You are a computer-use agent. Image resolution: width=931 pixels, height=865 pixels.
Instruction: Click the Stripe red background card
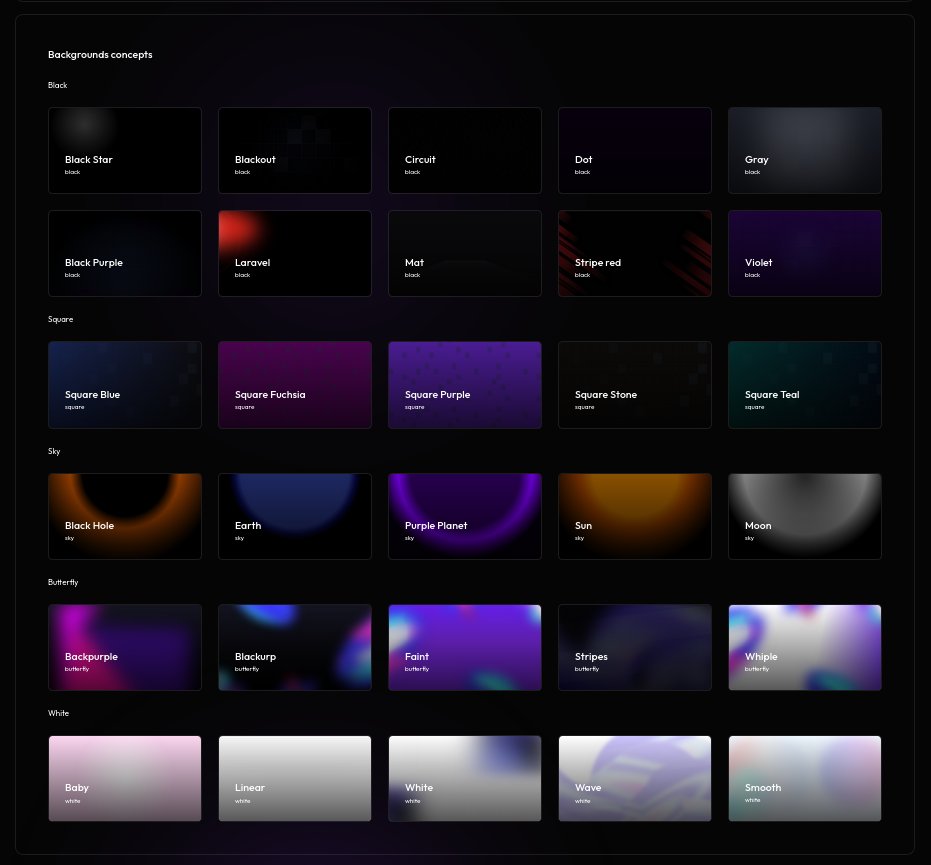coord(635,253)
